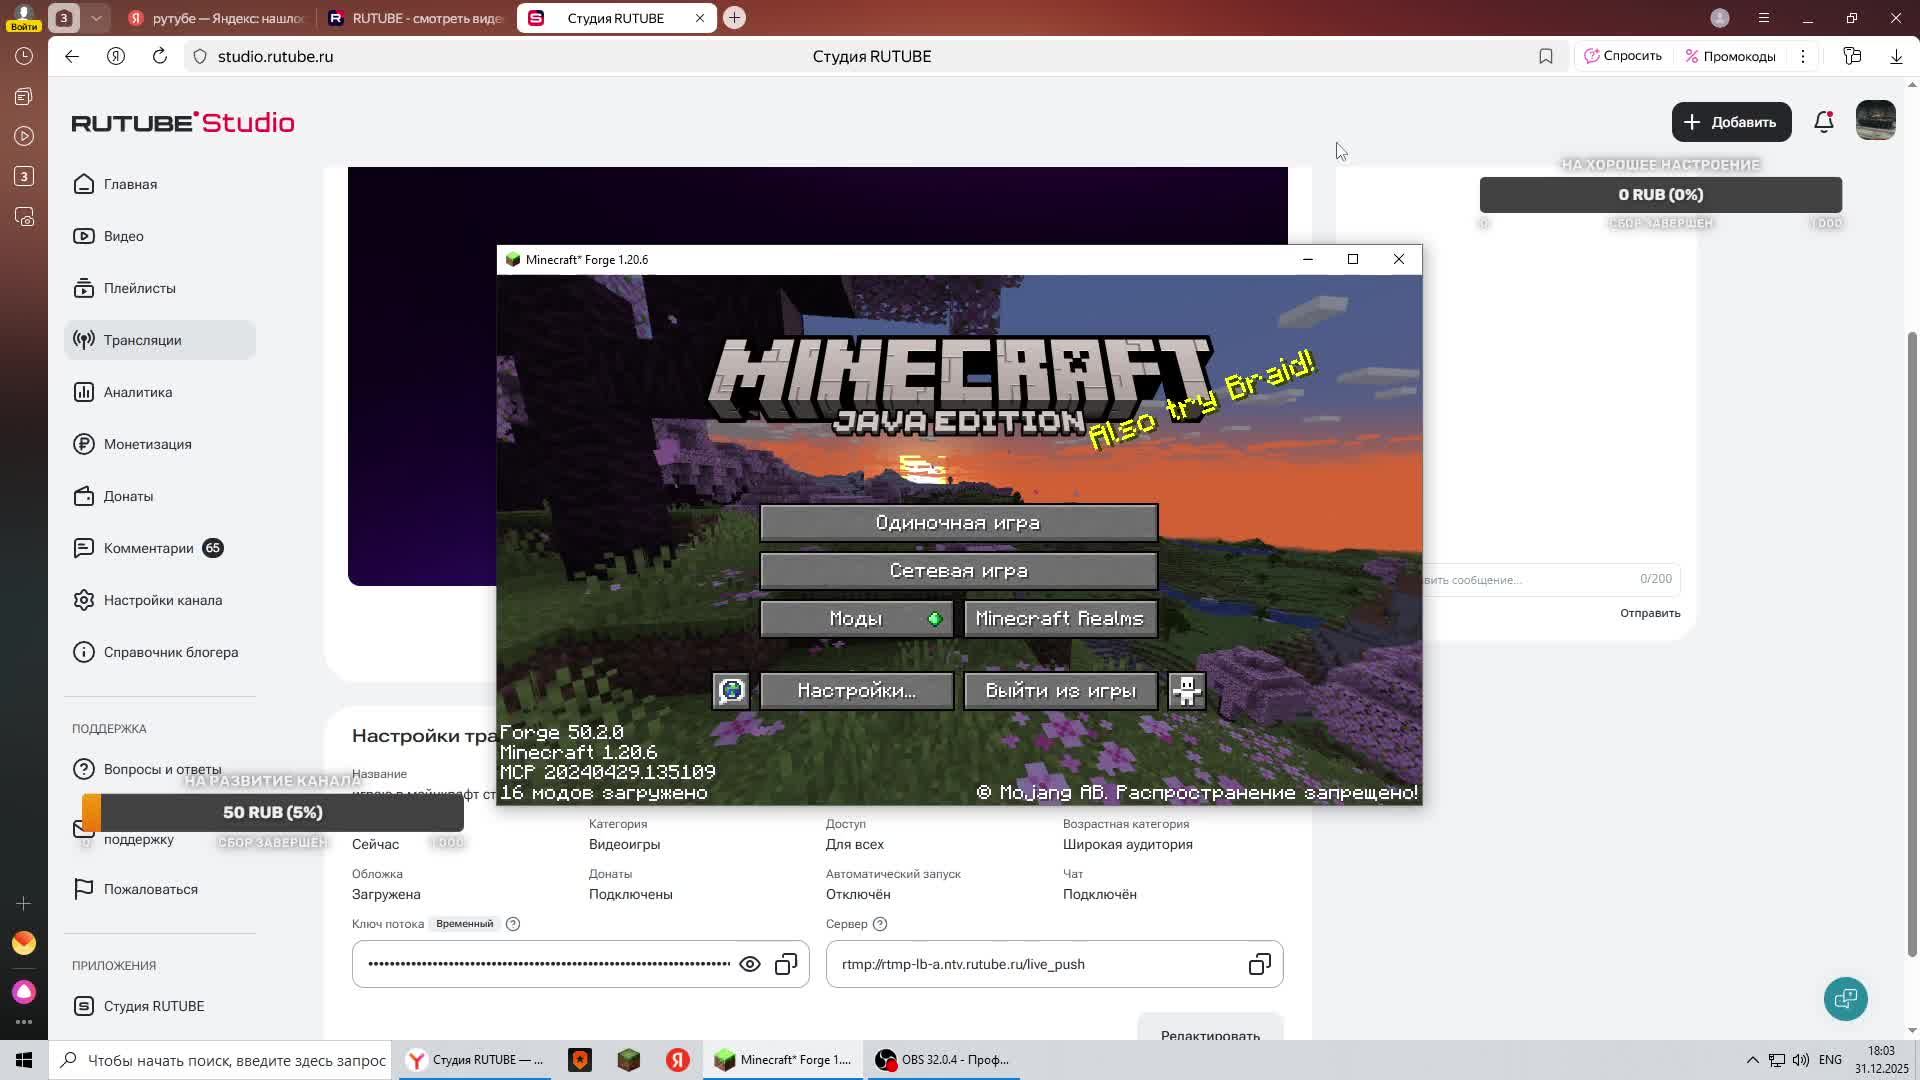Open Minecraft accessibility settings icon
1920x1080 pixels.
tap(1186, 691)
